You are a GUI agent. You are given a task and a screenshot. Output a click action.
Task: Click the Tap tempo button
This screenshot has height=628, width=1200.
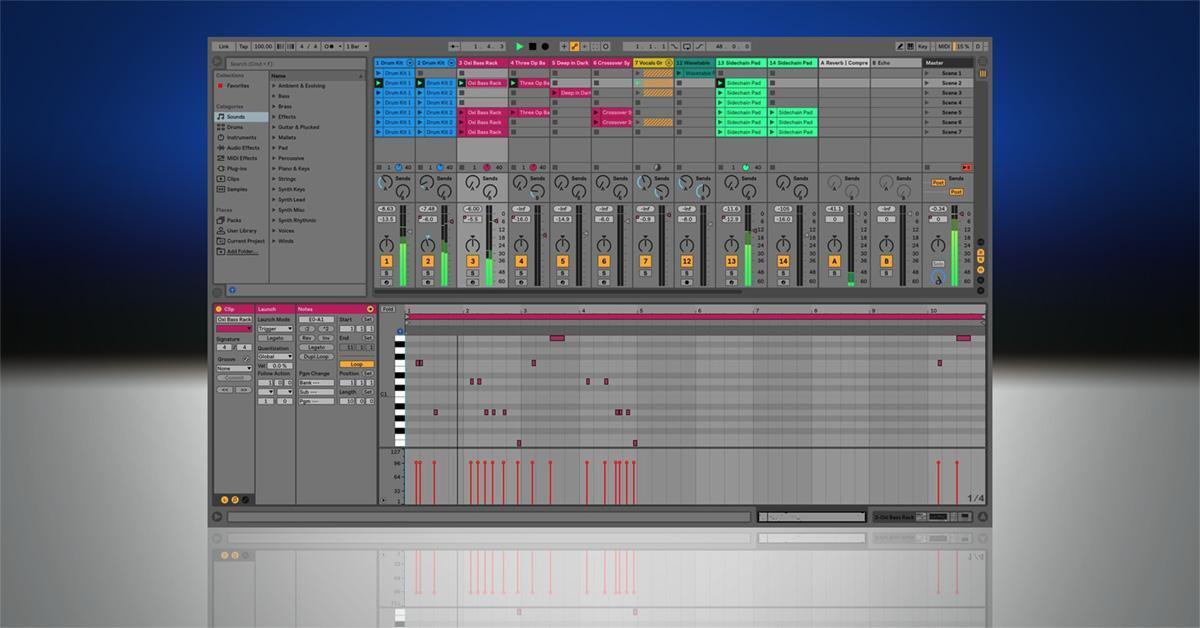243,46
